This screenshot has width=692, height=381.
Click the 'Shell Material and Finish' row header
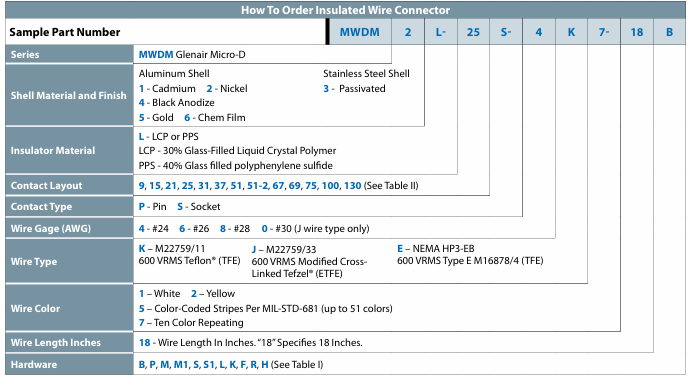pyautogui.click(x=69, y=95)
